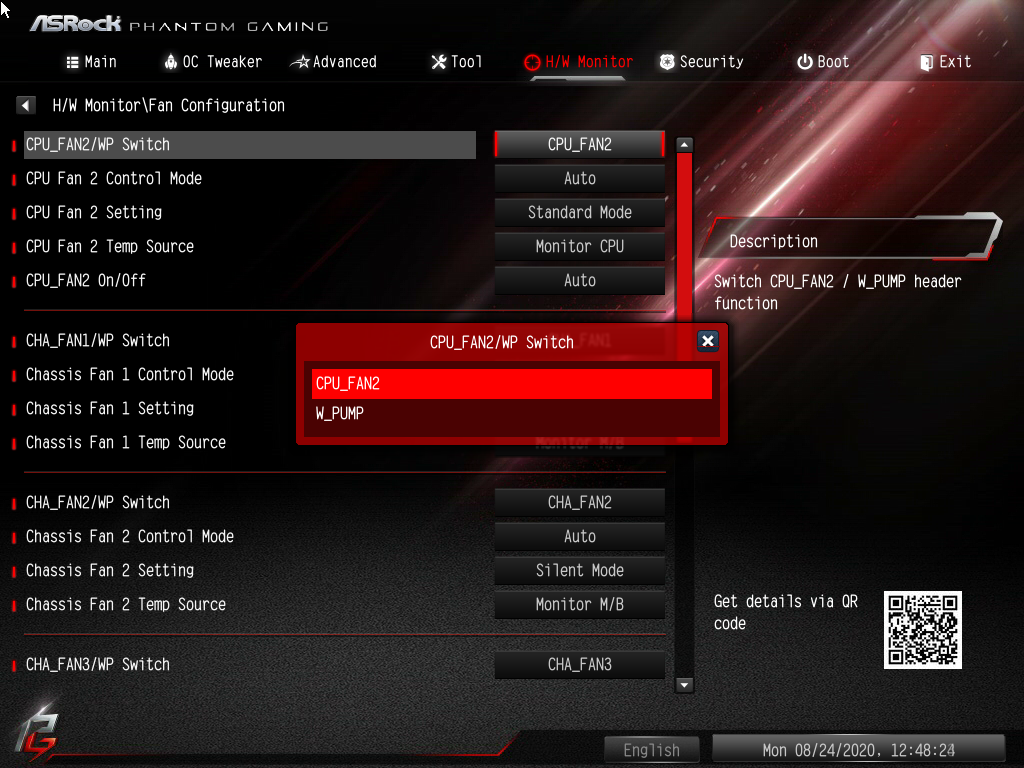Open Chassis Fan 2 Setting Silent Mode dropdown
Screen dimensions: 1024x768
580,570
